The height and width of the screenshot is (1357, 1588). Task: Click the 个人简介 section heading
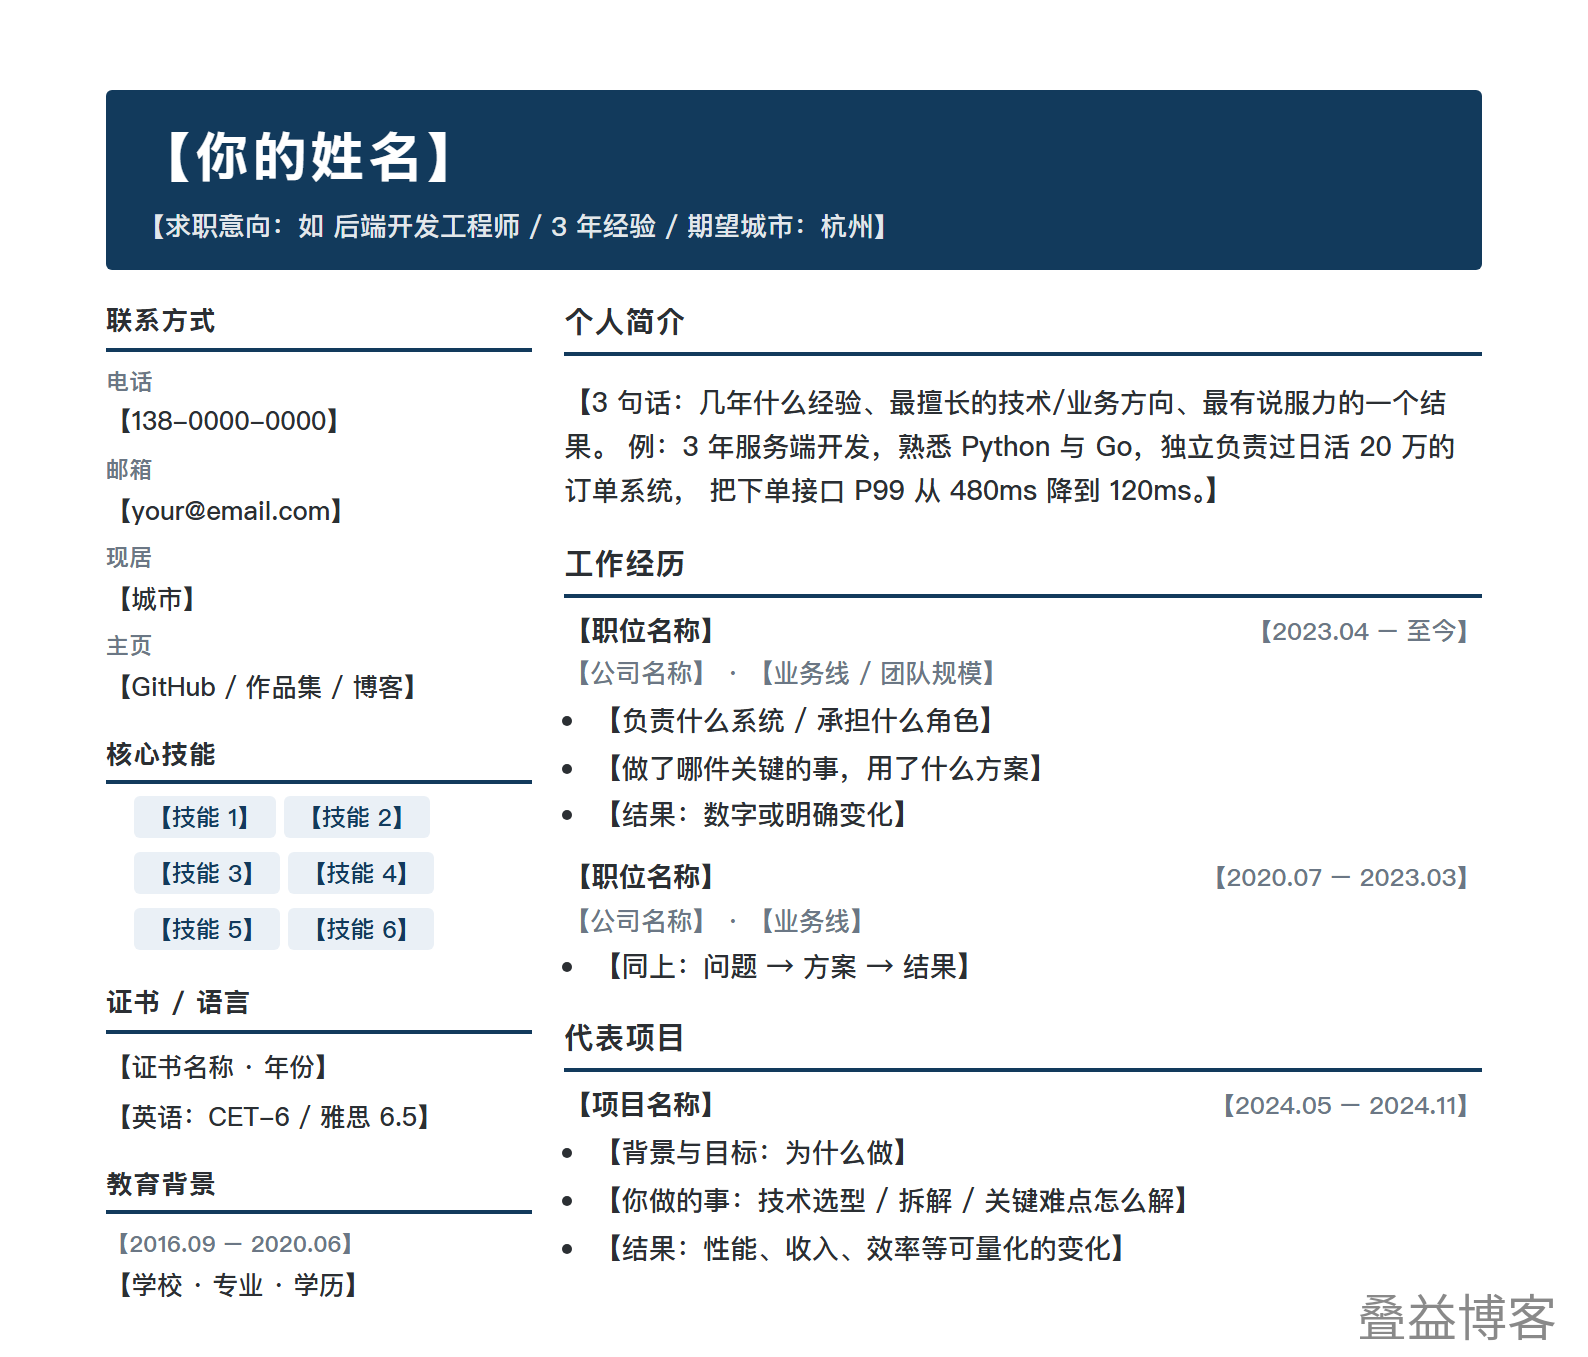coord(625,322)
